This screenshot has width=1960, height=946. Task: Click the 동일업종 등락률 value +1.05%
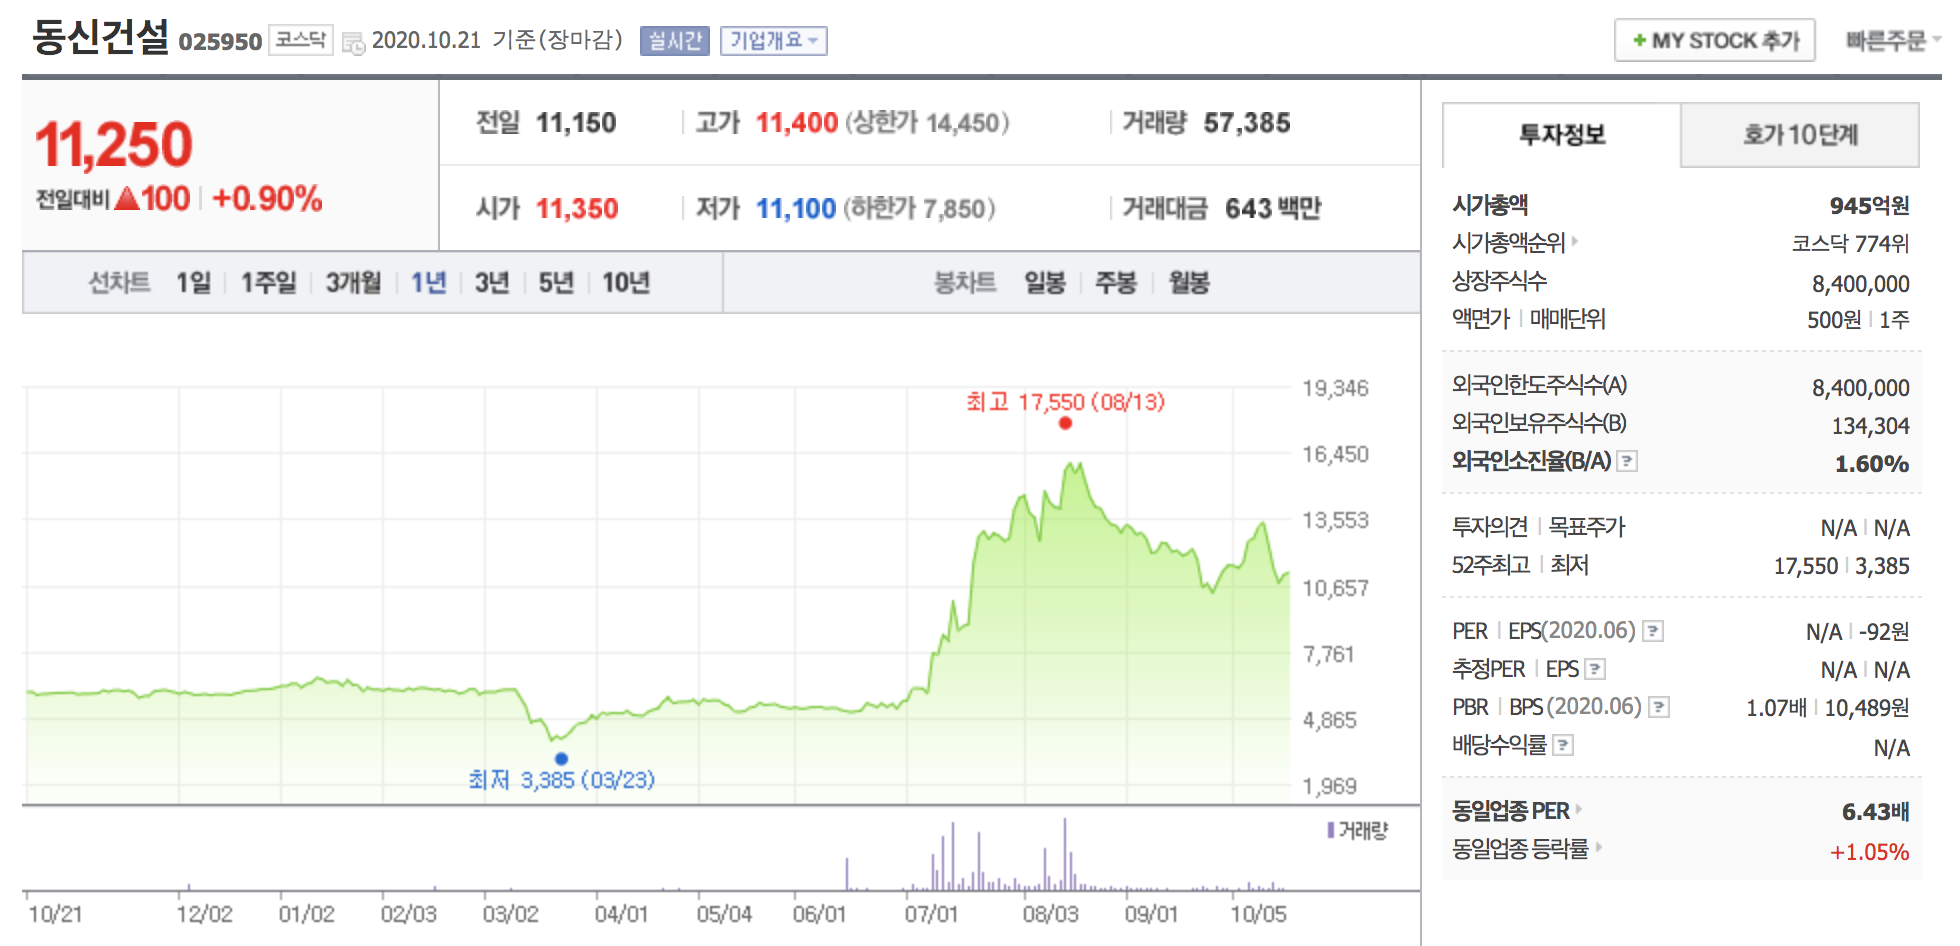(x=1869, y=852)
